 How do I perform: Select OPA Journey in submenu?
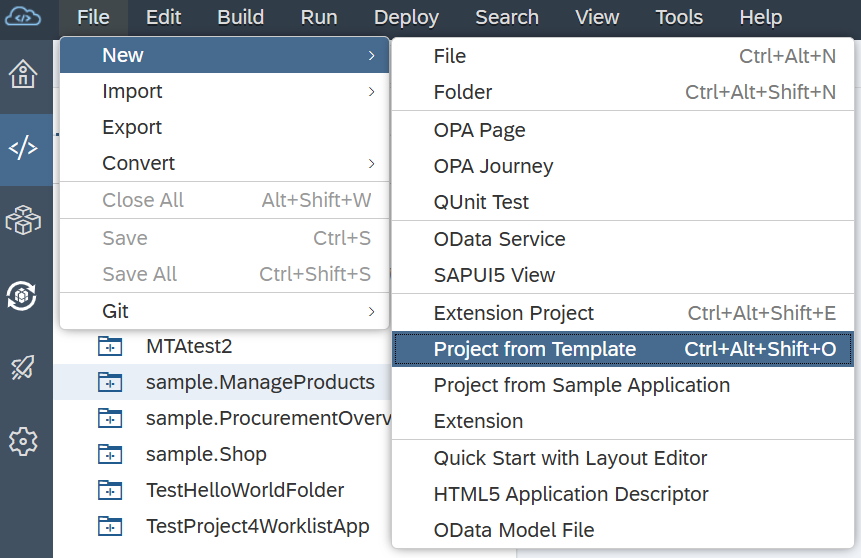[623, 166]
